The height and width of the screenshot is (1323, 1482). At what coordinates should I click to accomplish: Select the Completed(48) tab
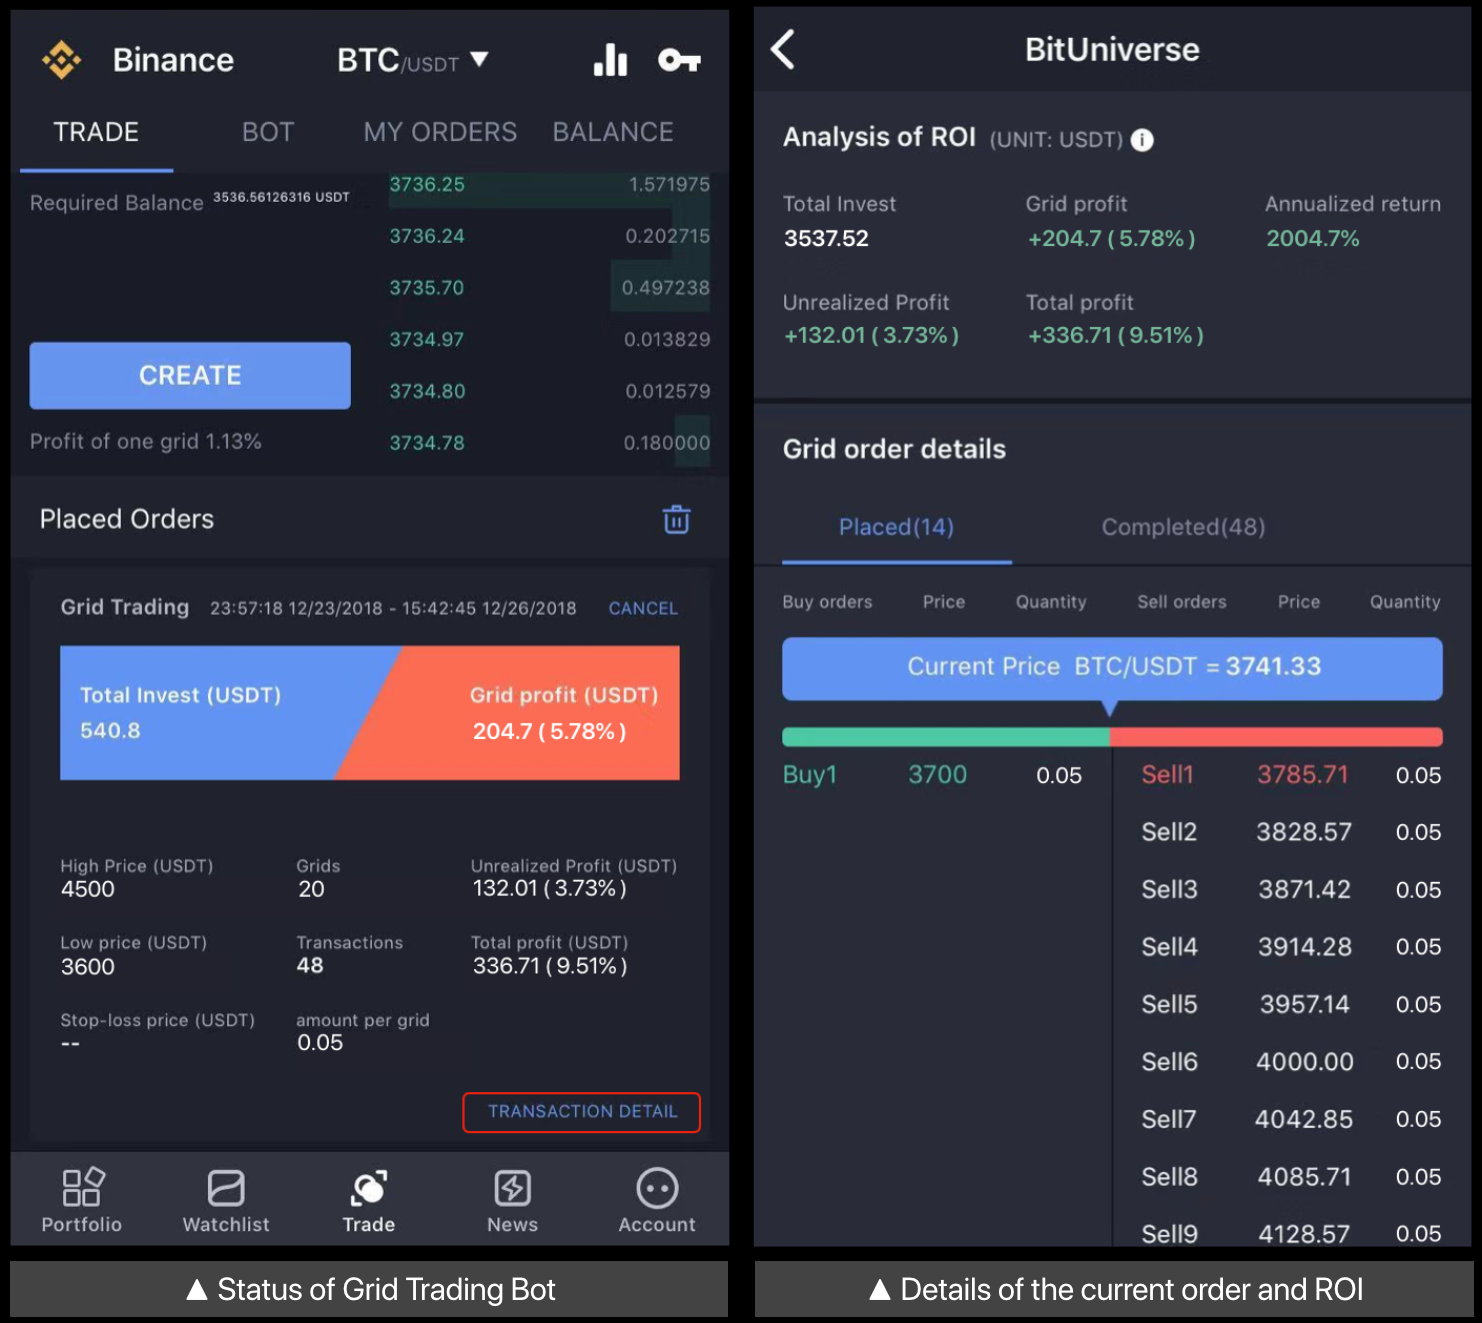(x=1183, y=527)
